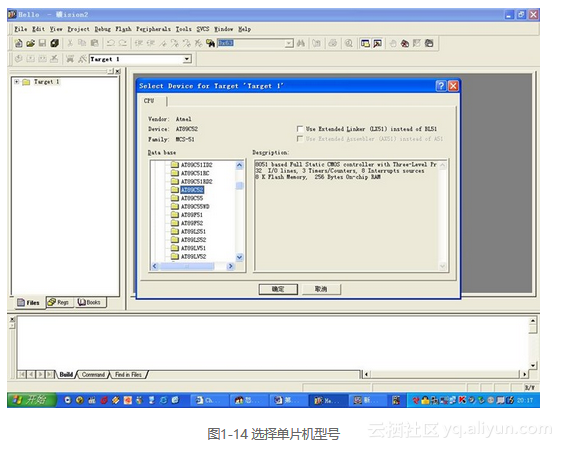Open the find text combo dropdown arrow

click(289, 43)
